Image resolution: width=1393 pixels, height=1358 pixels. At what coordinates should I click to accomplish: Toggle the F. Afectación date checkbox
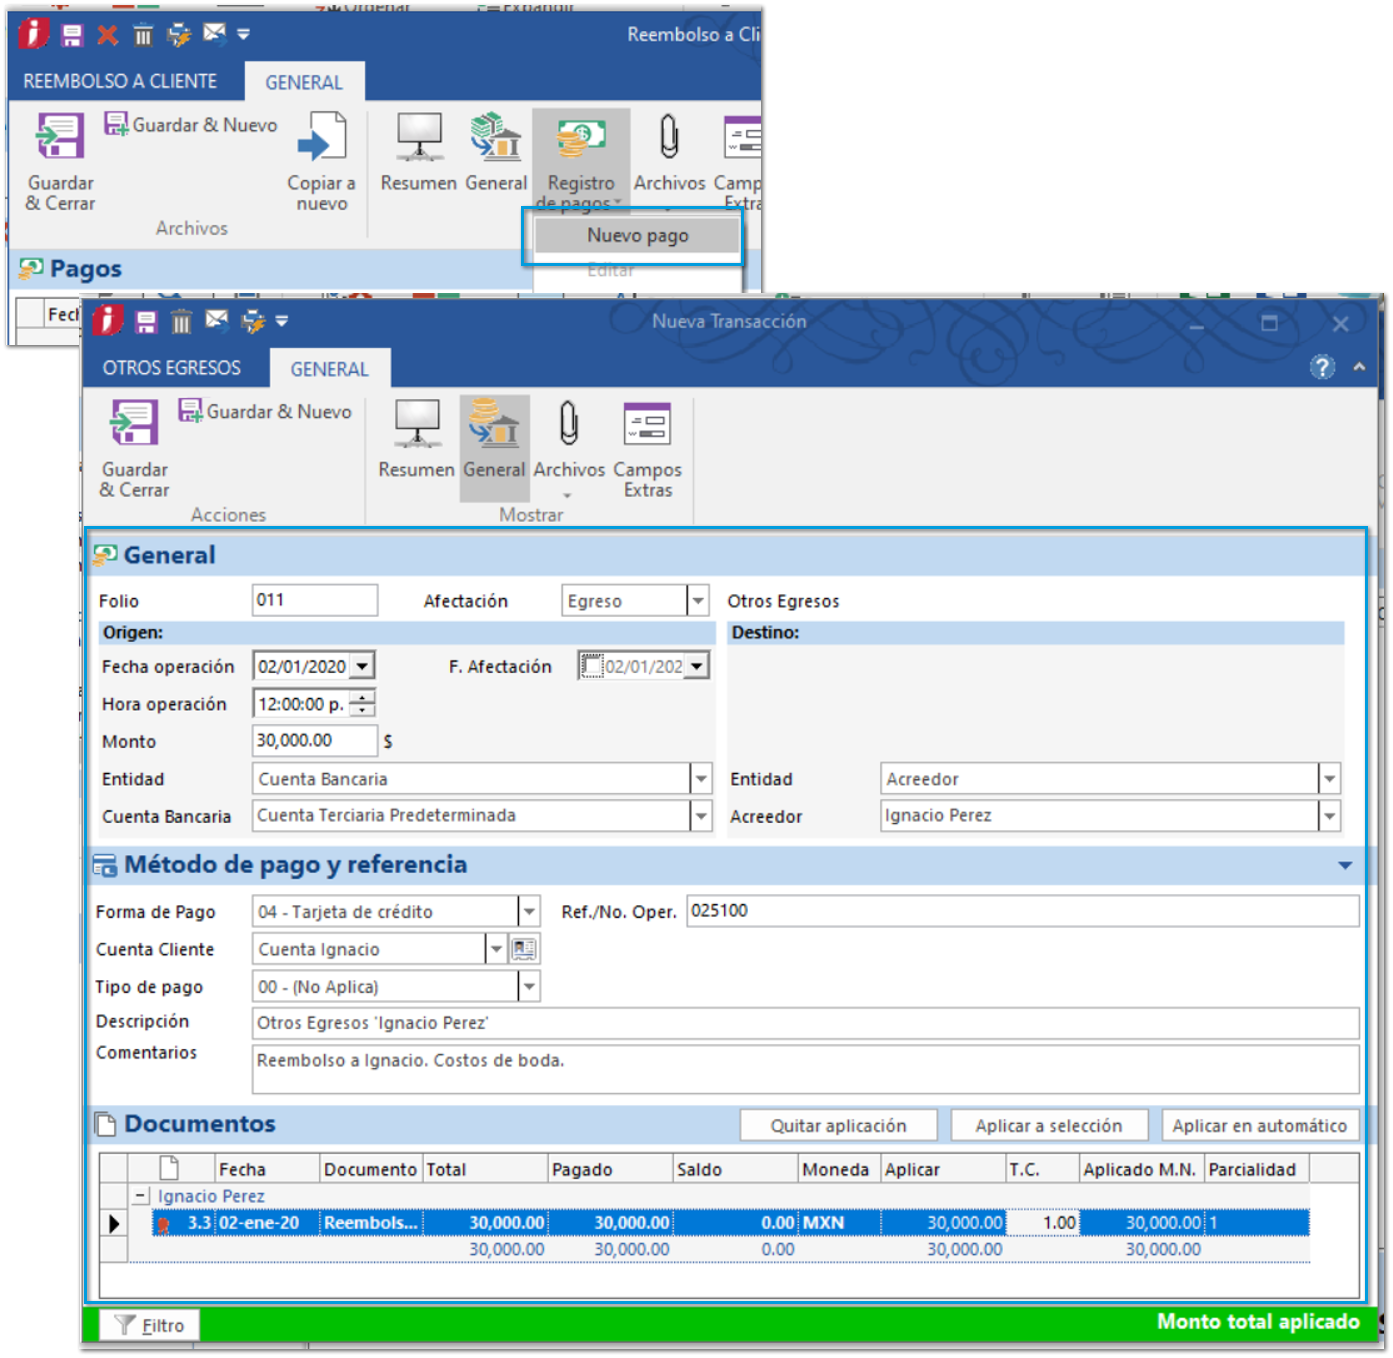coord(592,666)
